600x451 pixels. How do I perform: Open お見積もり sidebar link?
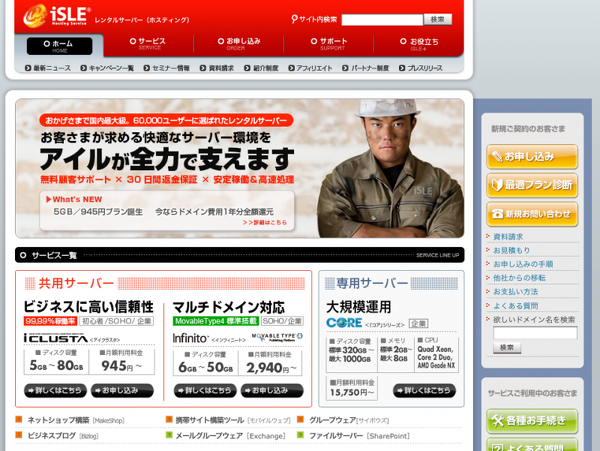512,250
